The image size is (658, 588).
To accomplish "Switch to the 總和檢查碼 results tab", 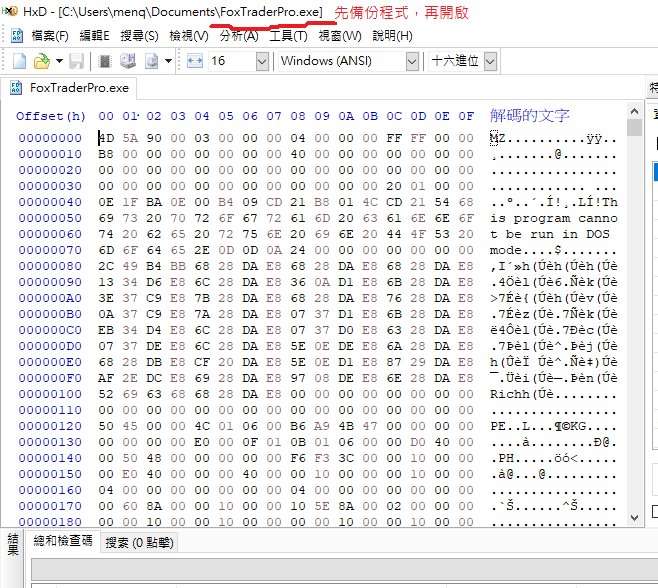I will point(63,541).
